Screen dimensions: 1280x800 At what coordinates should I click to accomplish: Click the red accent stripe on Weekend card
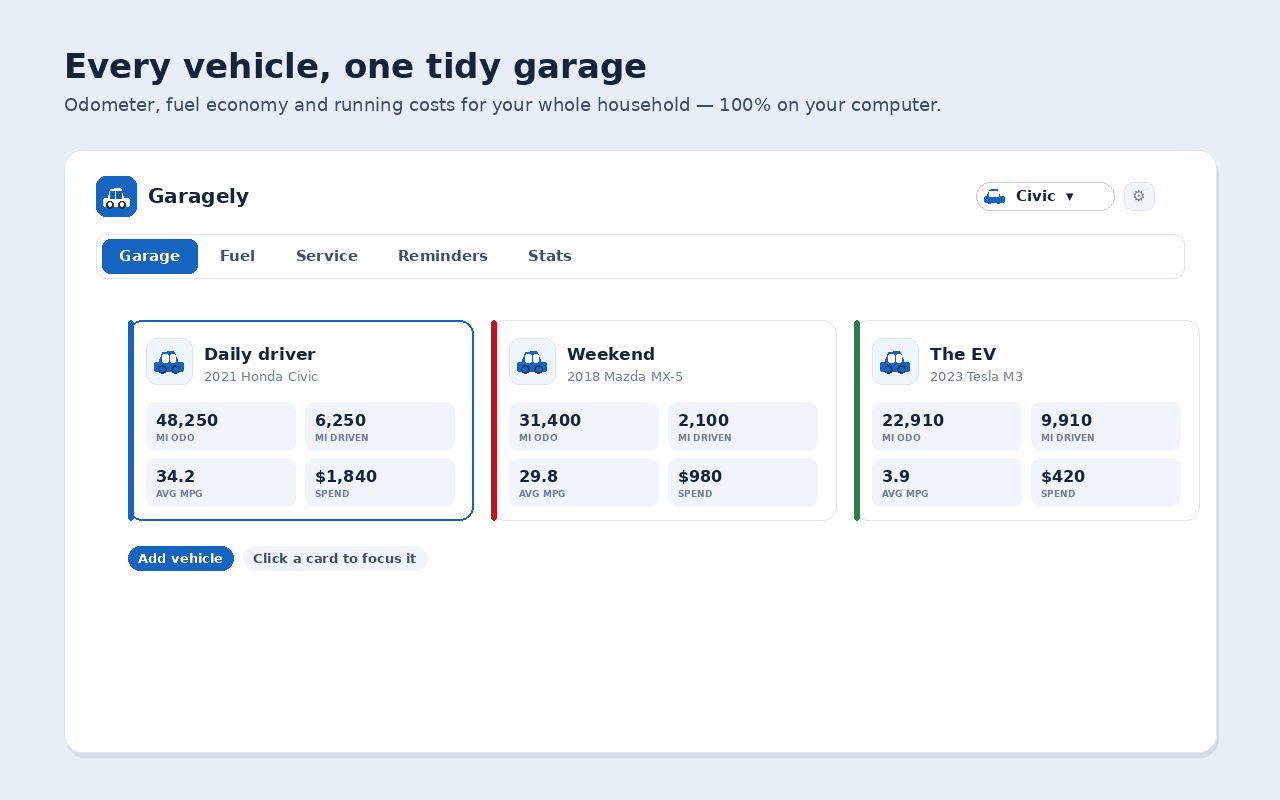coord(494,420)
